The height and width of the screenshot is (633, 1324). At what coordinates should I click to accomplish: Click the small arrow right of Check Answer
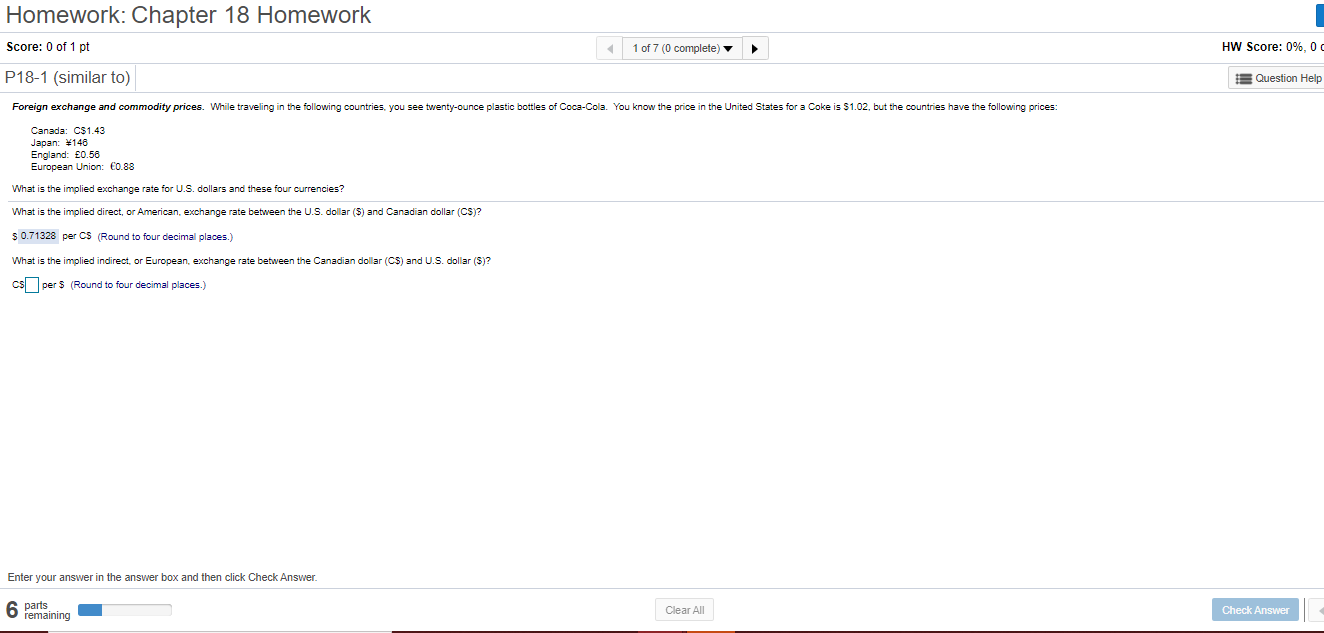(1315, 610)
